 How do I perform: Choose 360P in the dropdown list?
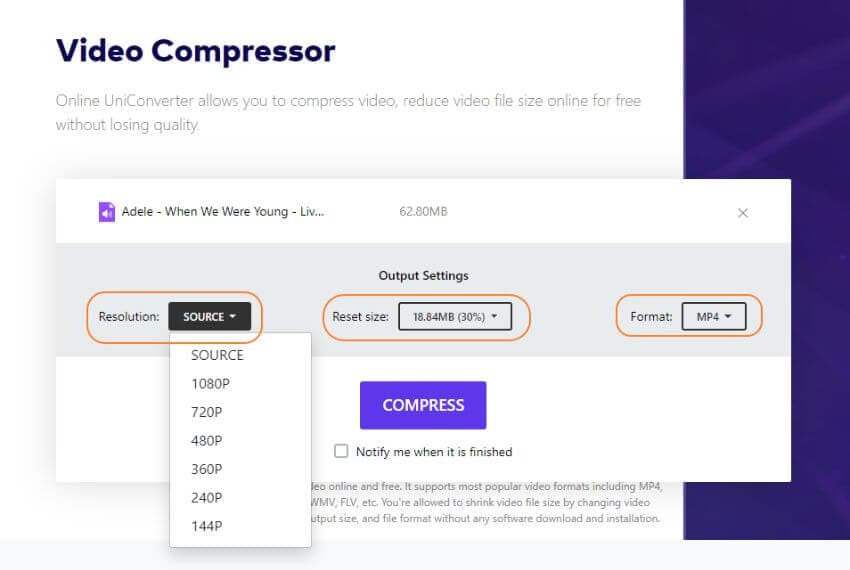(206, 469)
